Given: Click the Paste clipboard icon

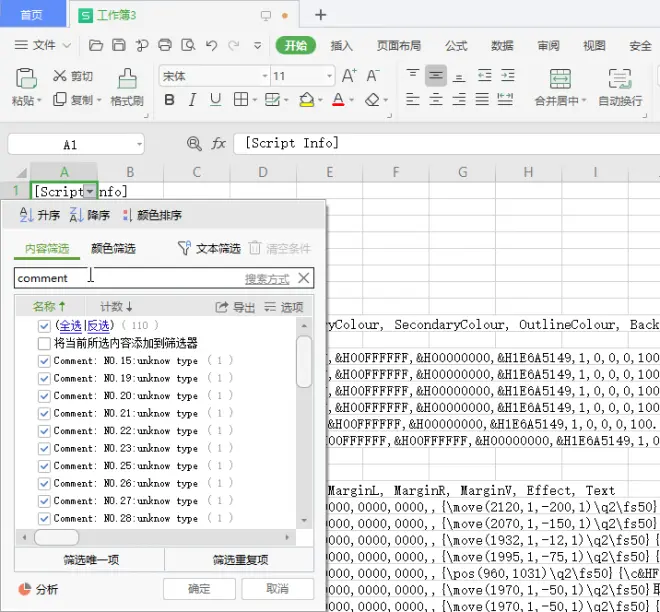Looking at the screenshot, I should click(x=26, y=78).
